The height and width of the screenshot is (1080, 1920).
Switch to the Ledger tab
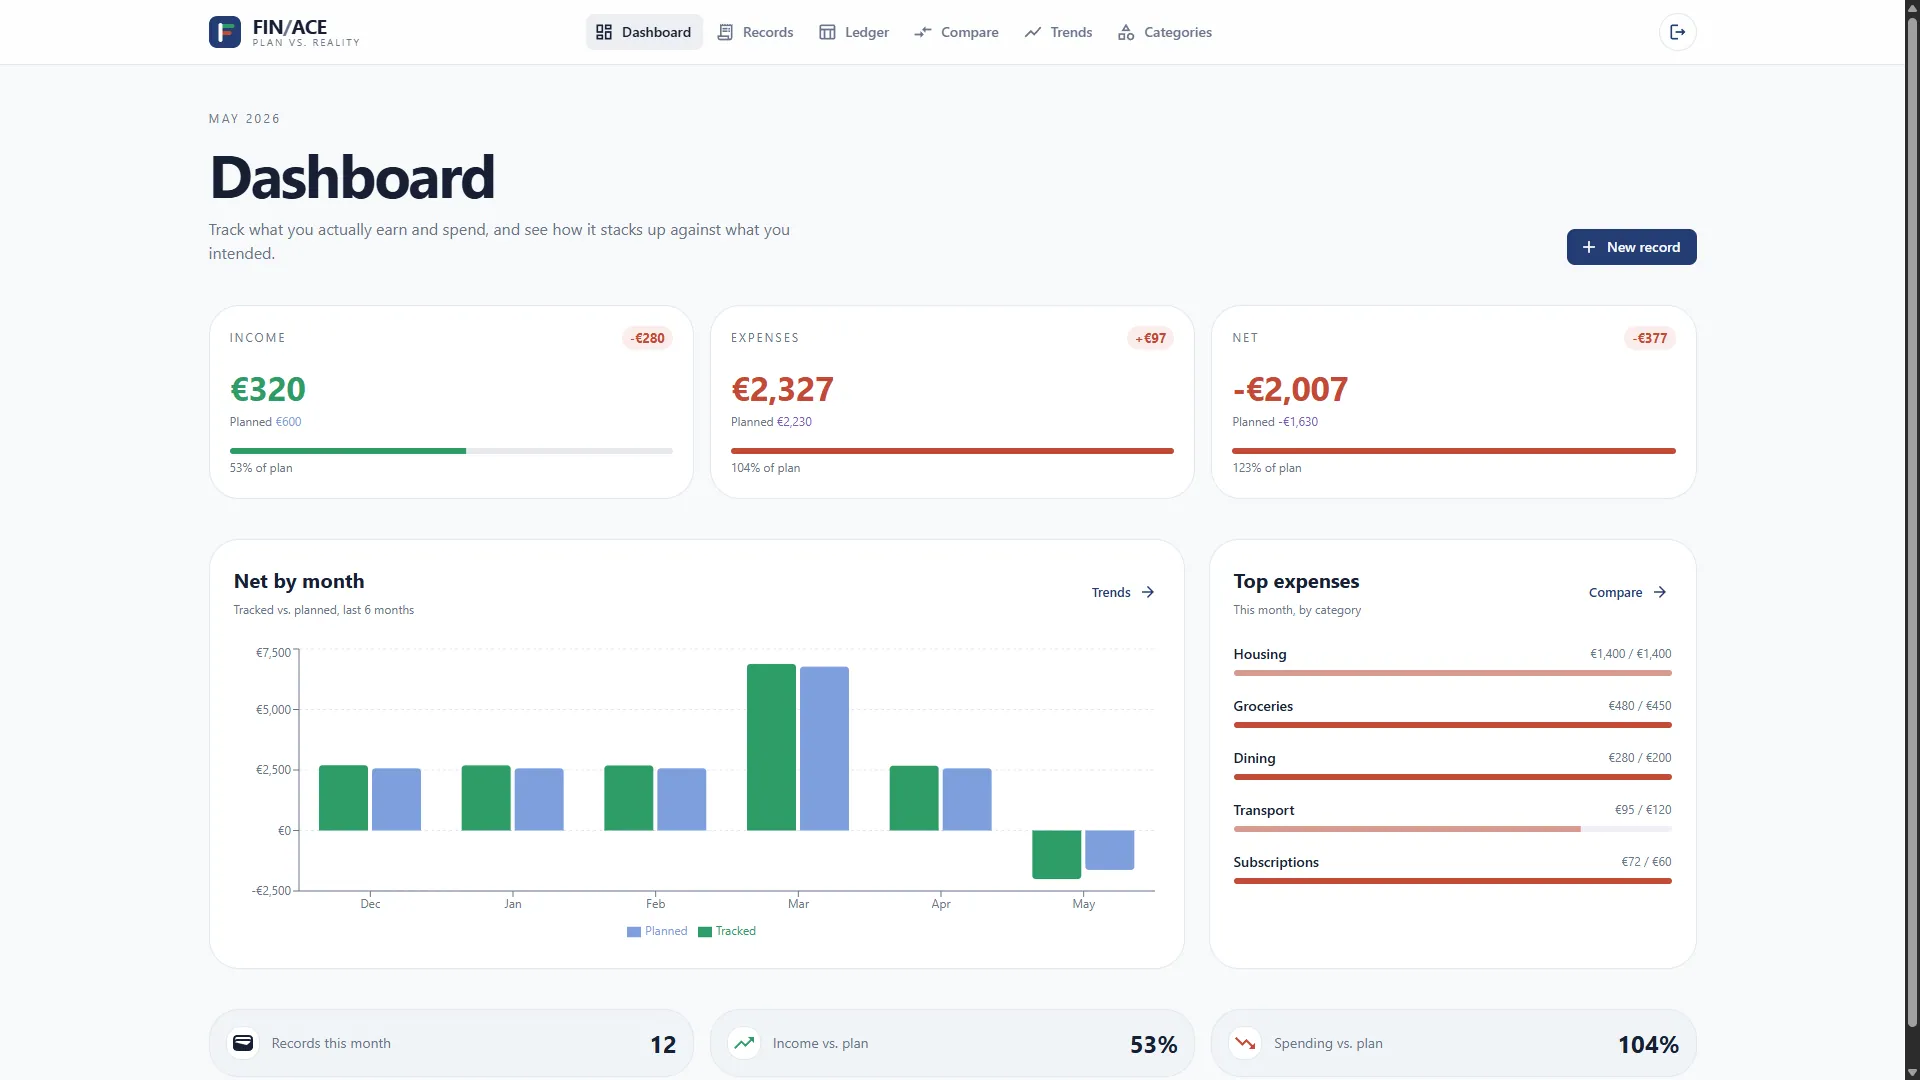[x=854, y=32]
